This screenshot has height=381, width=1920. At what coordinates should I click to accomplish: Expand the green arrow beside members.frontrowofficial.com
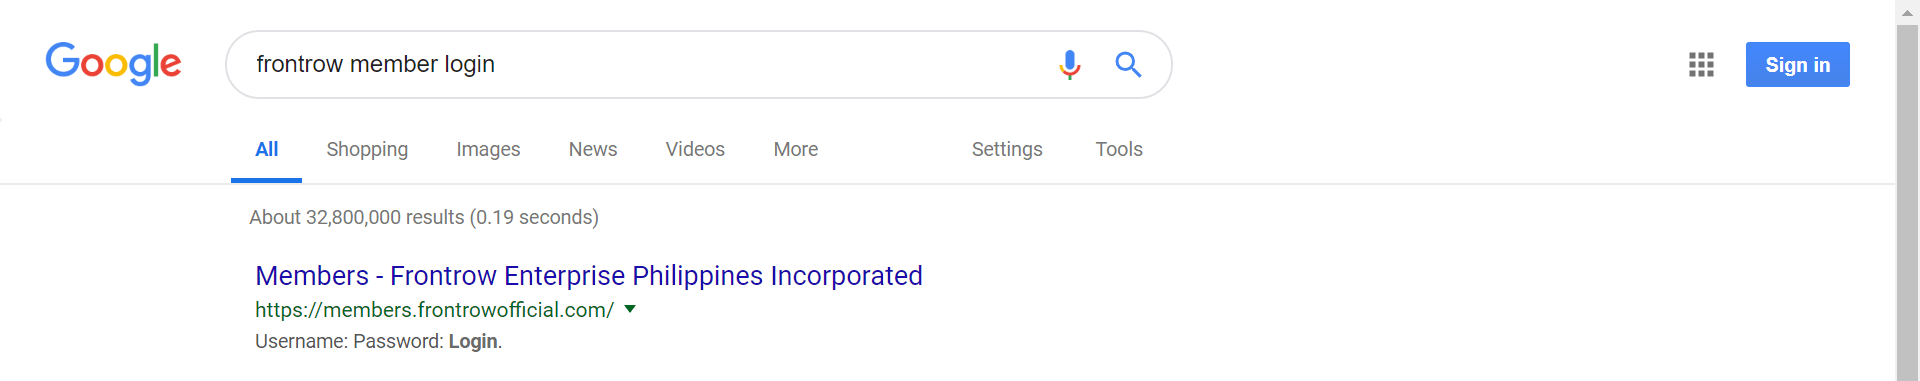tap(630, 309)
